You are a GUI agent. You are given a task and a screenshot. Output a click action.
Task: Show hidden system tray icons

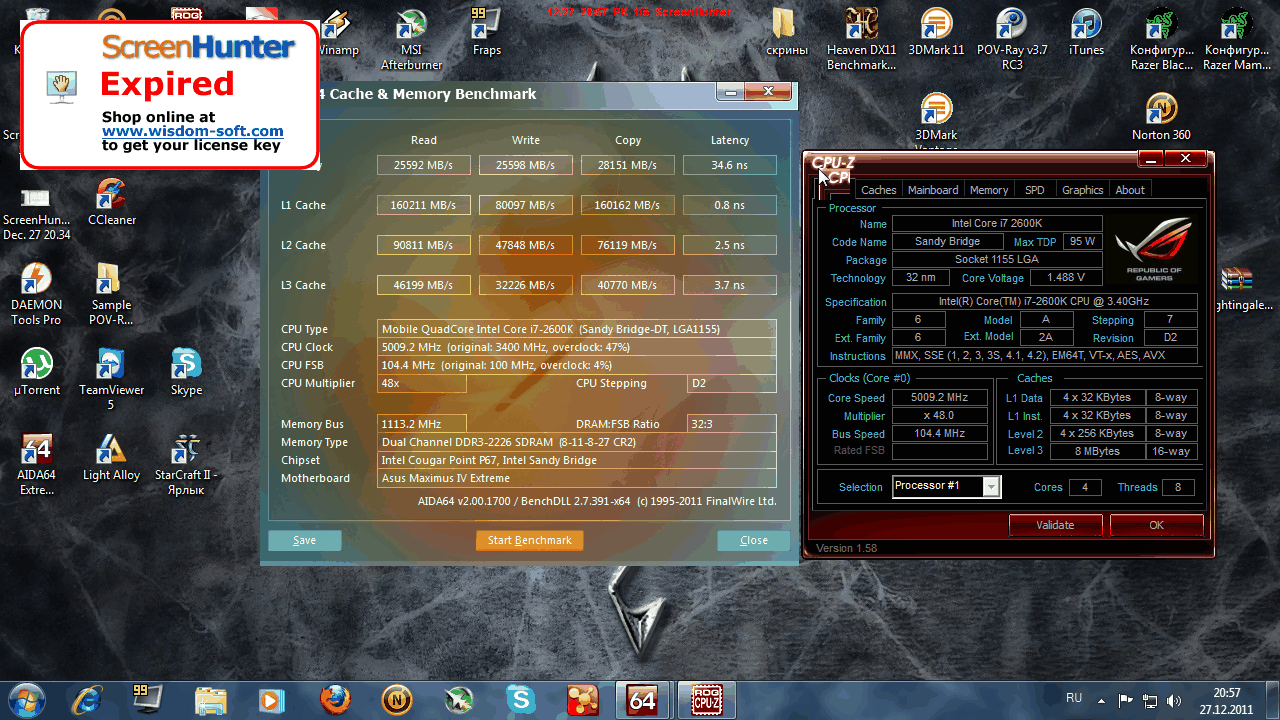pyautogui.click(x=1101, y=700)
